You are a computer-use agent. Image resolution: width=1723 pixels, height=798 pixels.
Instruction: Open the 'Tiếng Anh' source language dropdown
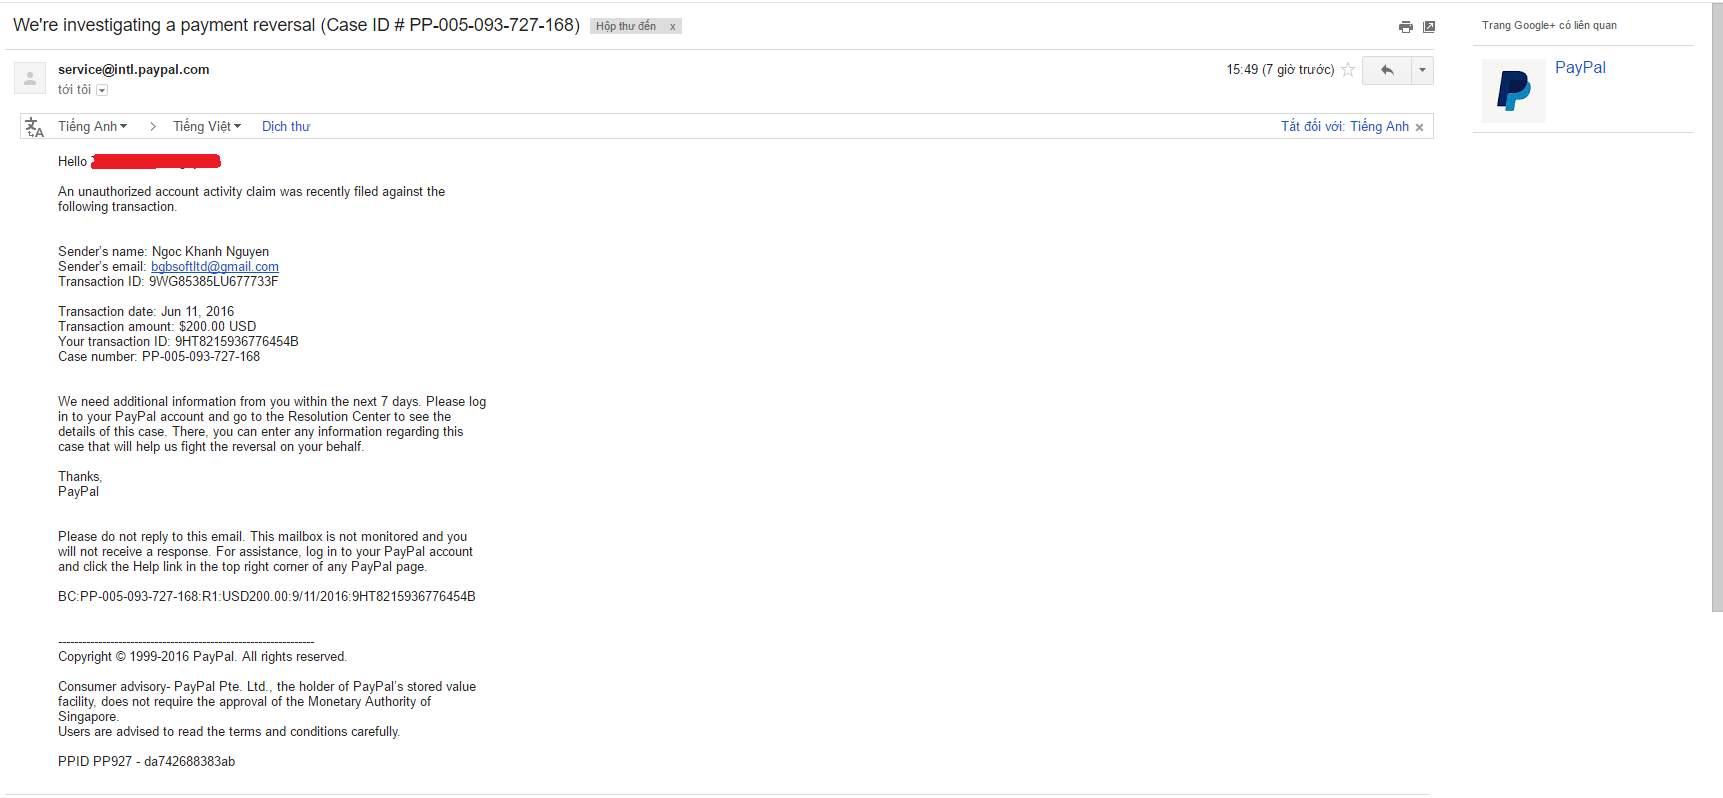pyautogui.click(x=93, y=126)
